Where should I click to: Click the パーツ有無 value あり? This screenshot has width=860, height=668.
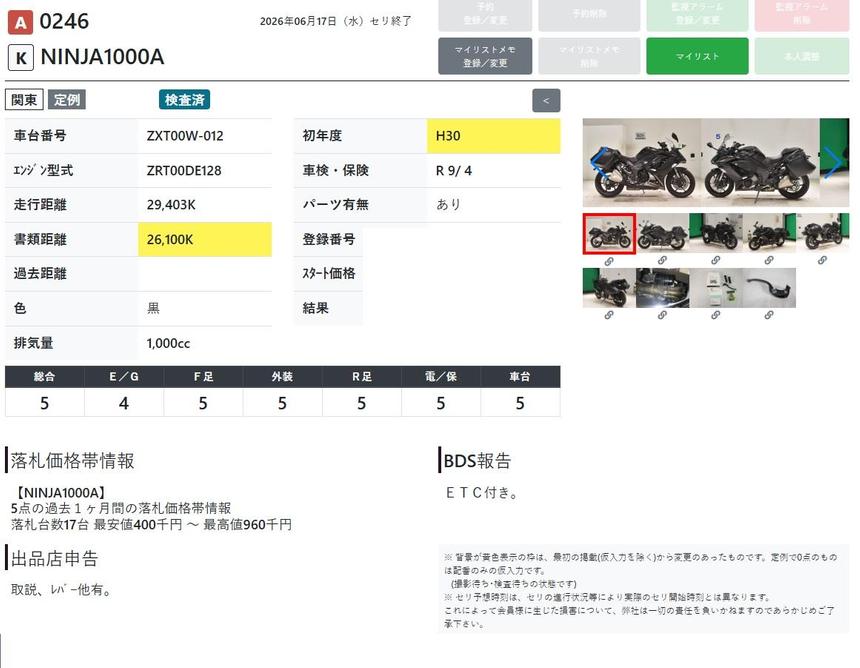pos(448,205)
